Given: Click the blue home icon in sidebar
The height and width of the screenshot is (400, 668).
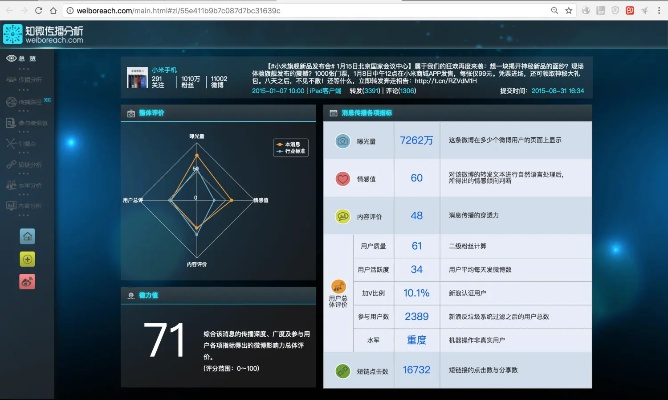Looking at the screenshot, I should 27,236.
